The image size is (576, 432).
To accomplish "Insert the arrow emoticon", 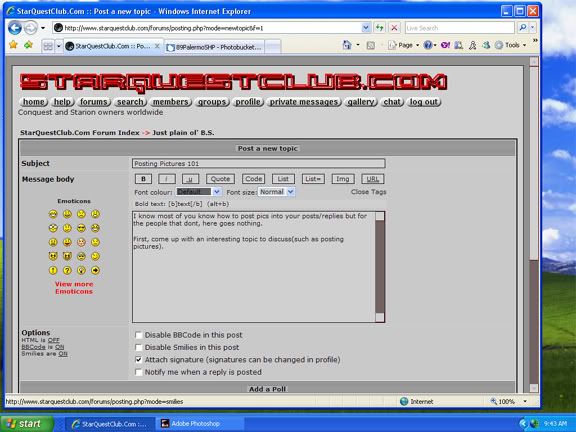I will (96, 271).
